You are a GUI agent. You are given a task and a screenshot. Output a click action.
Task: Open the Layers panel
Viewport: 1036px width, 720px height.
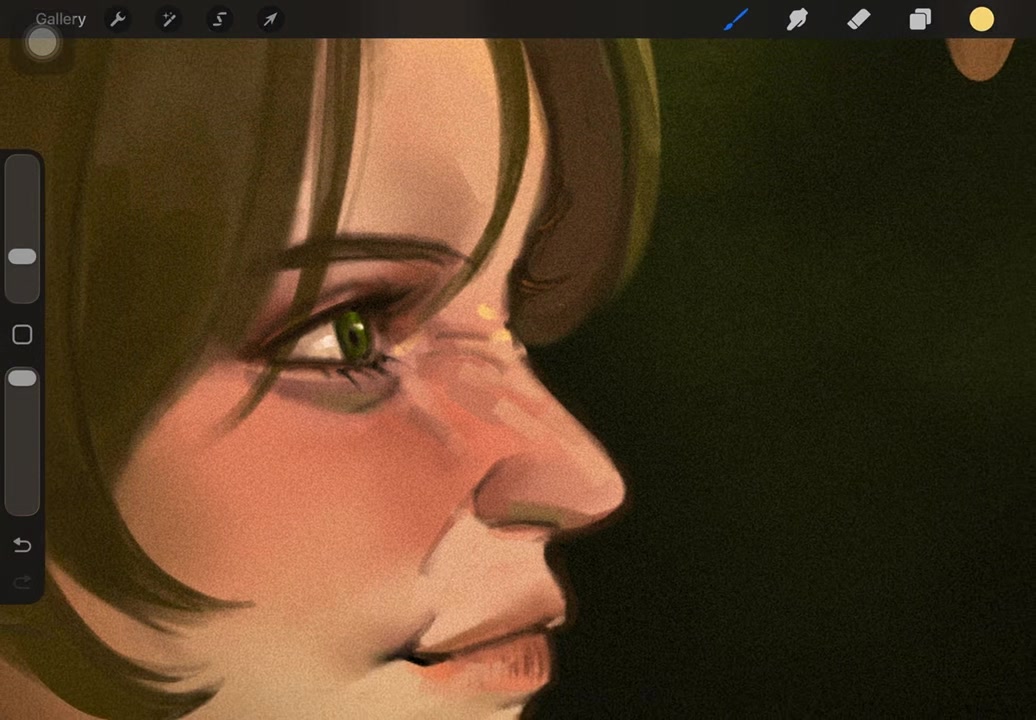pyautogui.click(x=920, y=19)
